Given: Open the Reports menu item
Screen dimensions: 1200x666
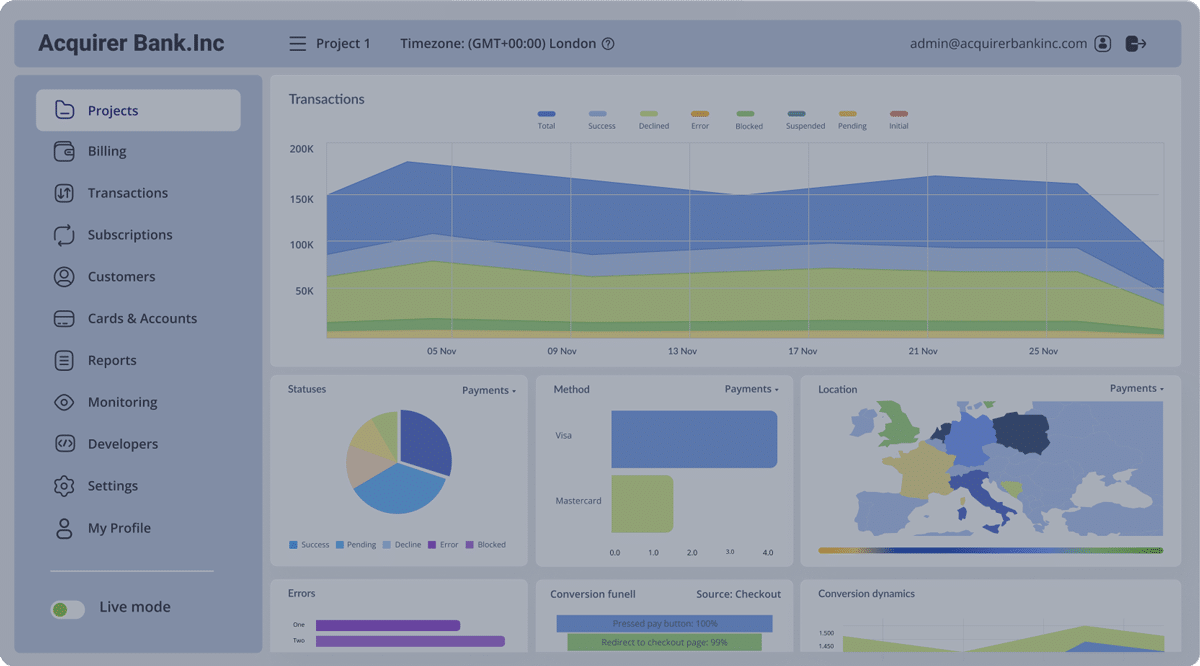Looking at the screenshot, I should click(112, 361).
